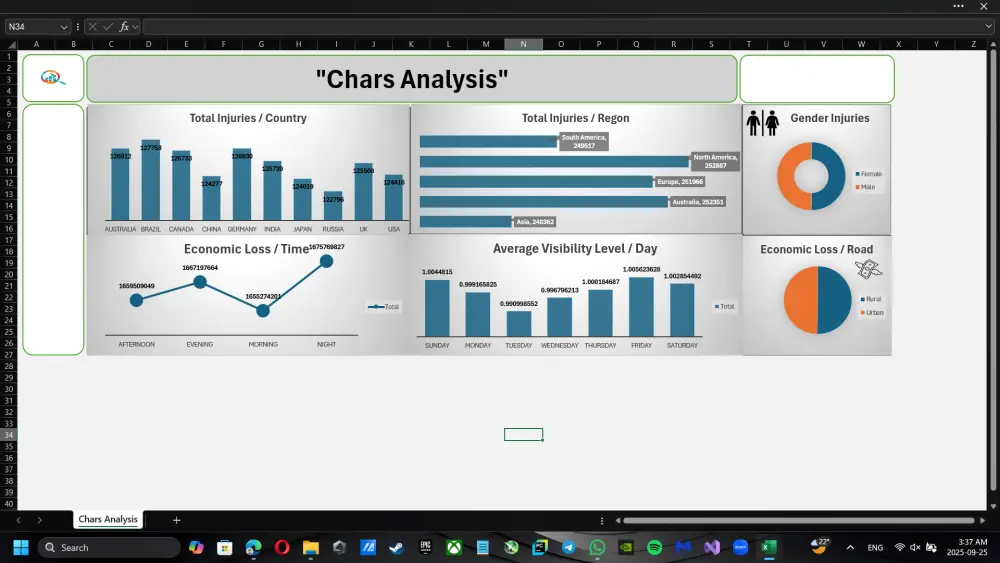
Task: Open Microsoft Store from the taskbar
Action: click(x=224, y=548)
